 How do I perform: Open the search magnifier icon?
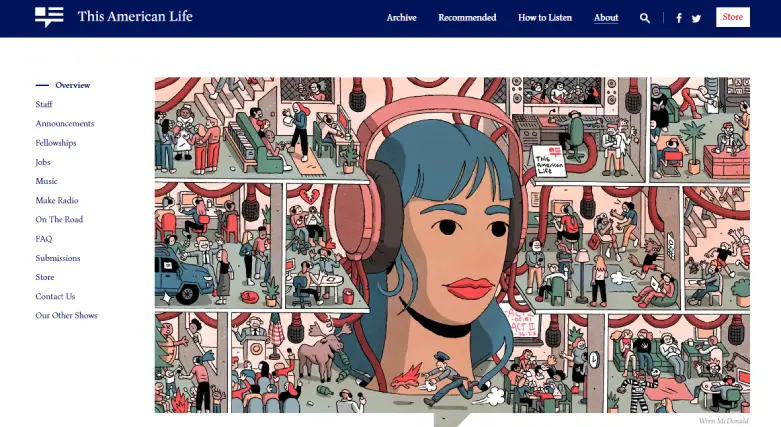click(x=645, y=18)
